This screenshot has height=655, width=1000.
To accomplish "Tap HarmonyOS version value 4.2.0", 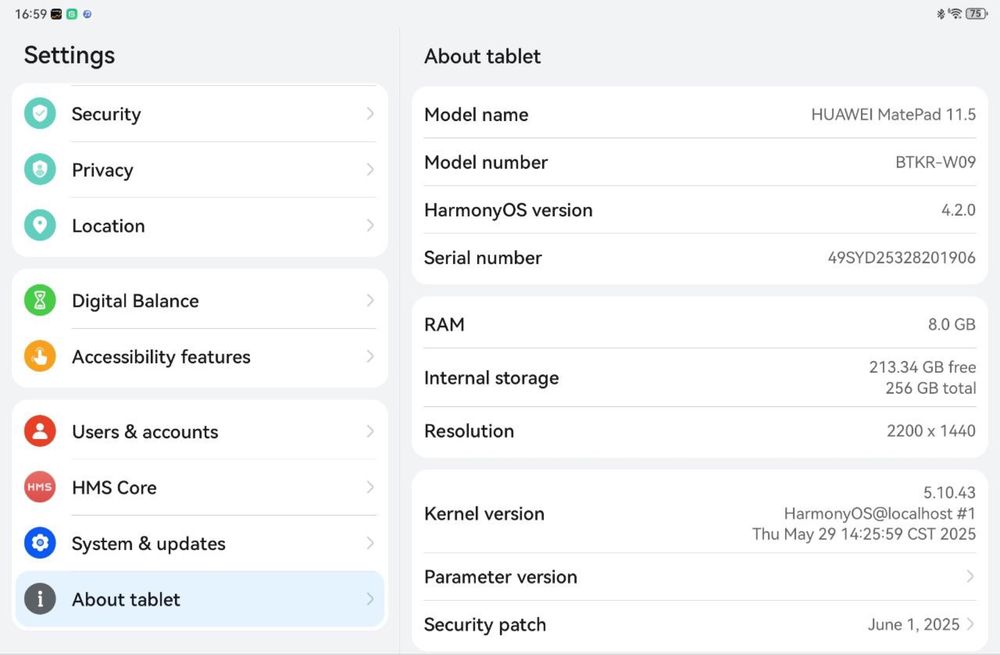I will [x=959, y=210].
